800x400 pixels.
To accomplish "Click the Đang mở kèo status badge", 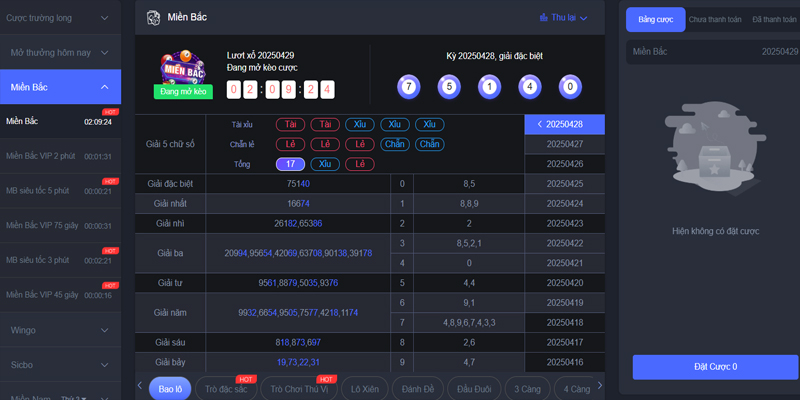I will tap(183, 91).
